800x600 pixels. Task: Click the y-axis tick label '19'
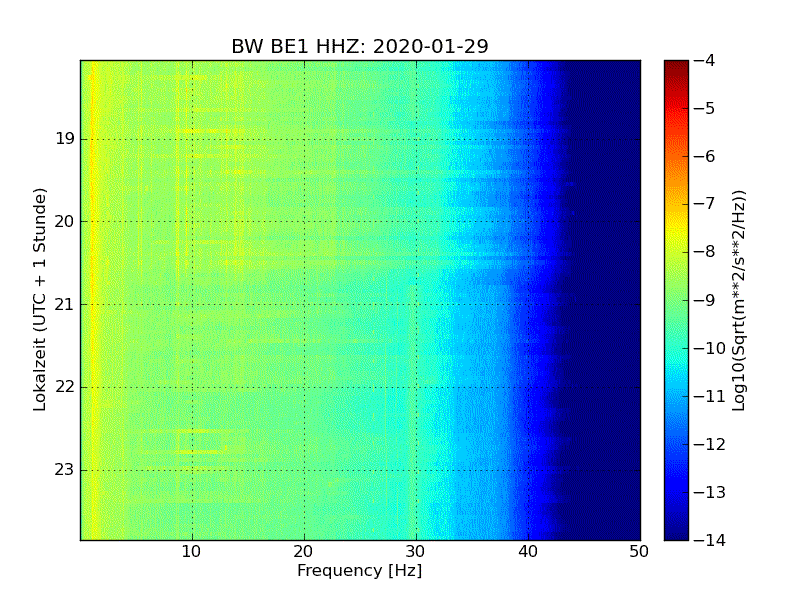65,139
